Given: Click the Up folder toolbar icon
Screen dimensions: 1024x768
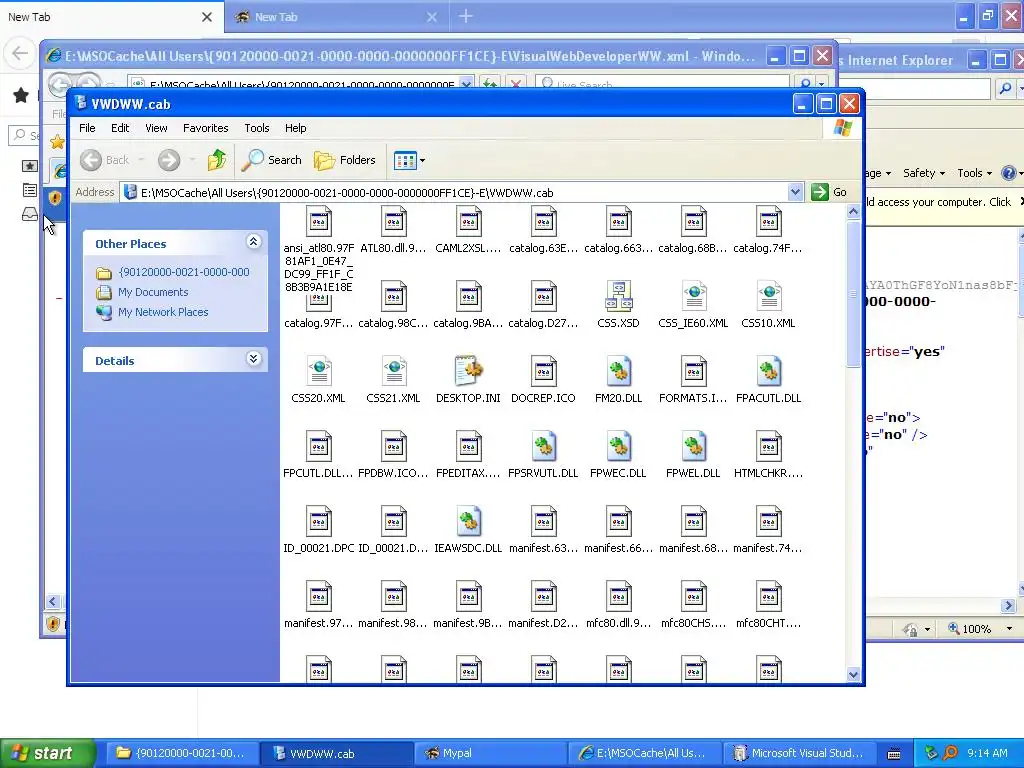Looking at the screenshot, I should click(x=216, y=160).
